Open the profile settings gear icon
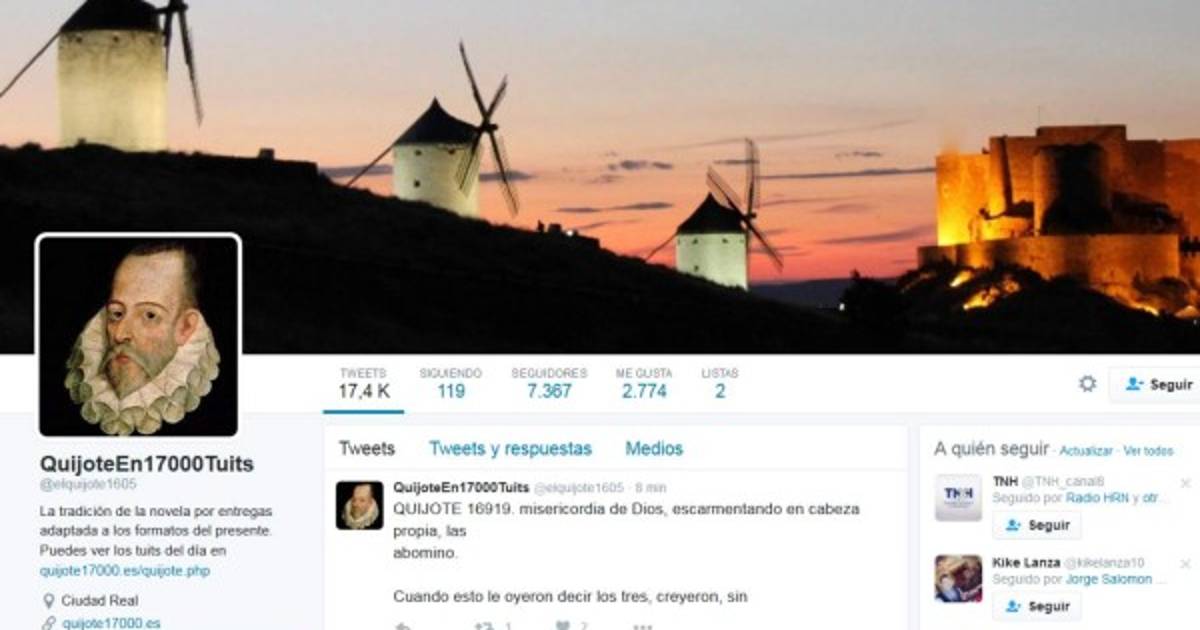The image size is (1200, 630). click(1087, 384)
